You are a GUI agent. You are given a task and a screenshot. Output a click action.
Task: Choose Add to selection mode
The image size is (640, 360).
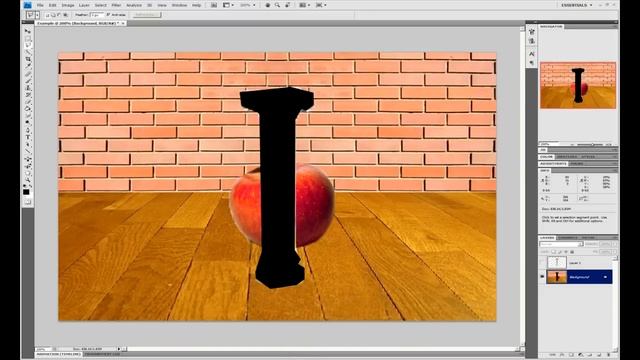pos(53,15)
